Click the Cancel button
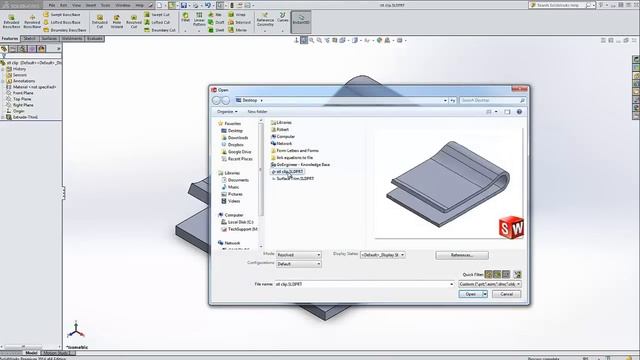The image size is (640, 360). tap(506, 294)
